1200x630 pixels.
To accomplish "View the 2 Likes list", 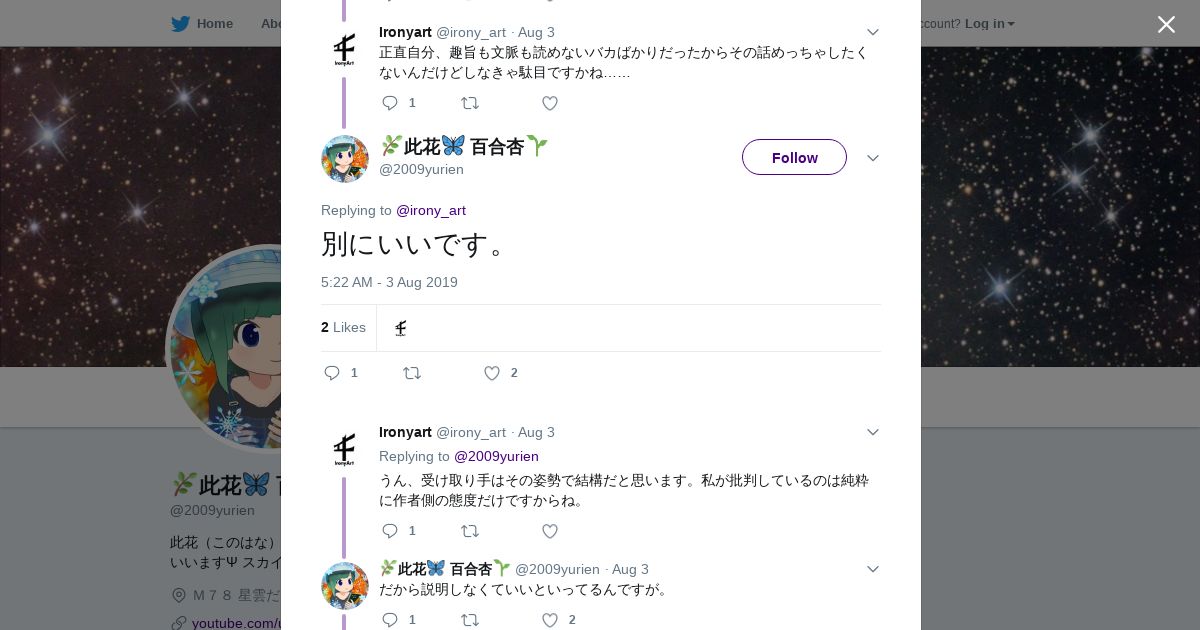I will coord(343,327).
